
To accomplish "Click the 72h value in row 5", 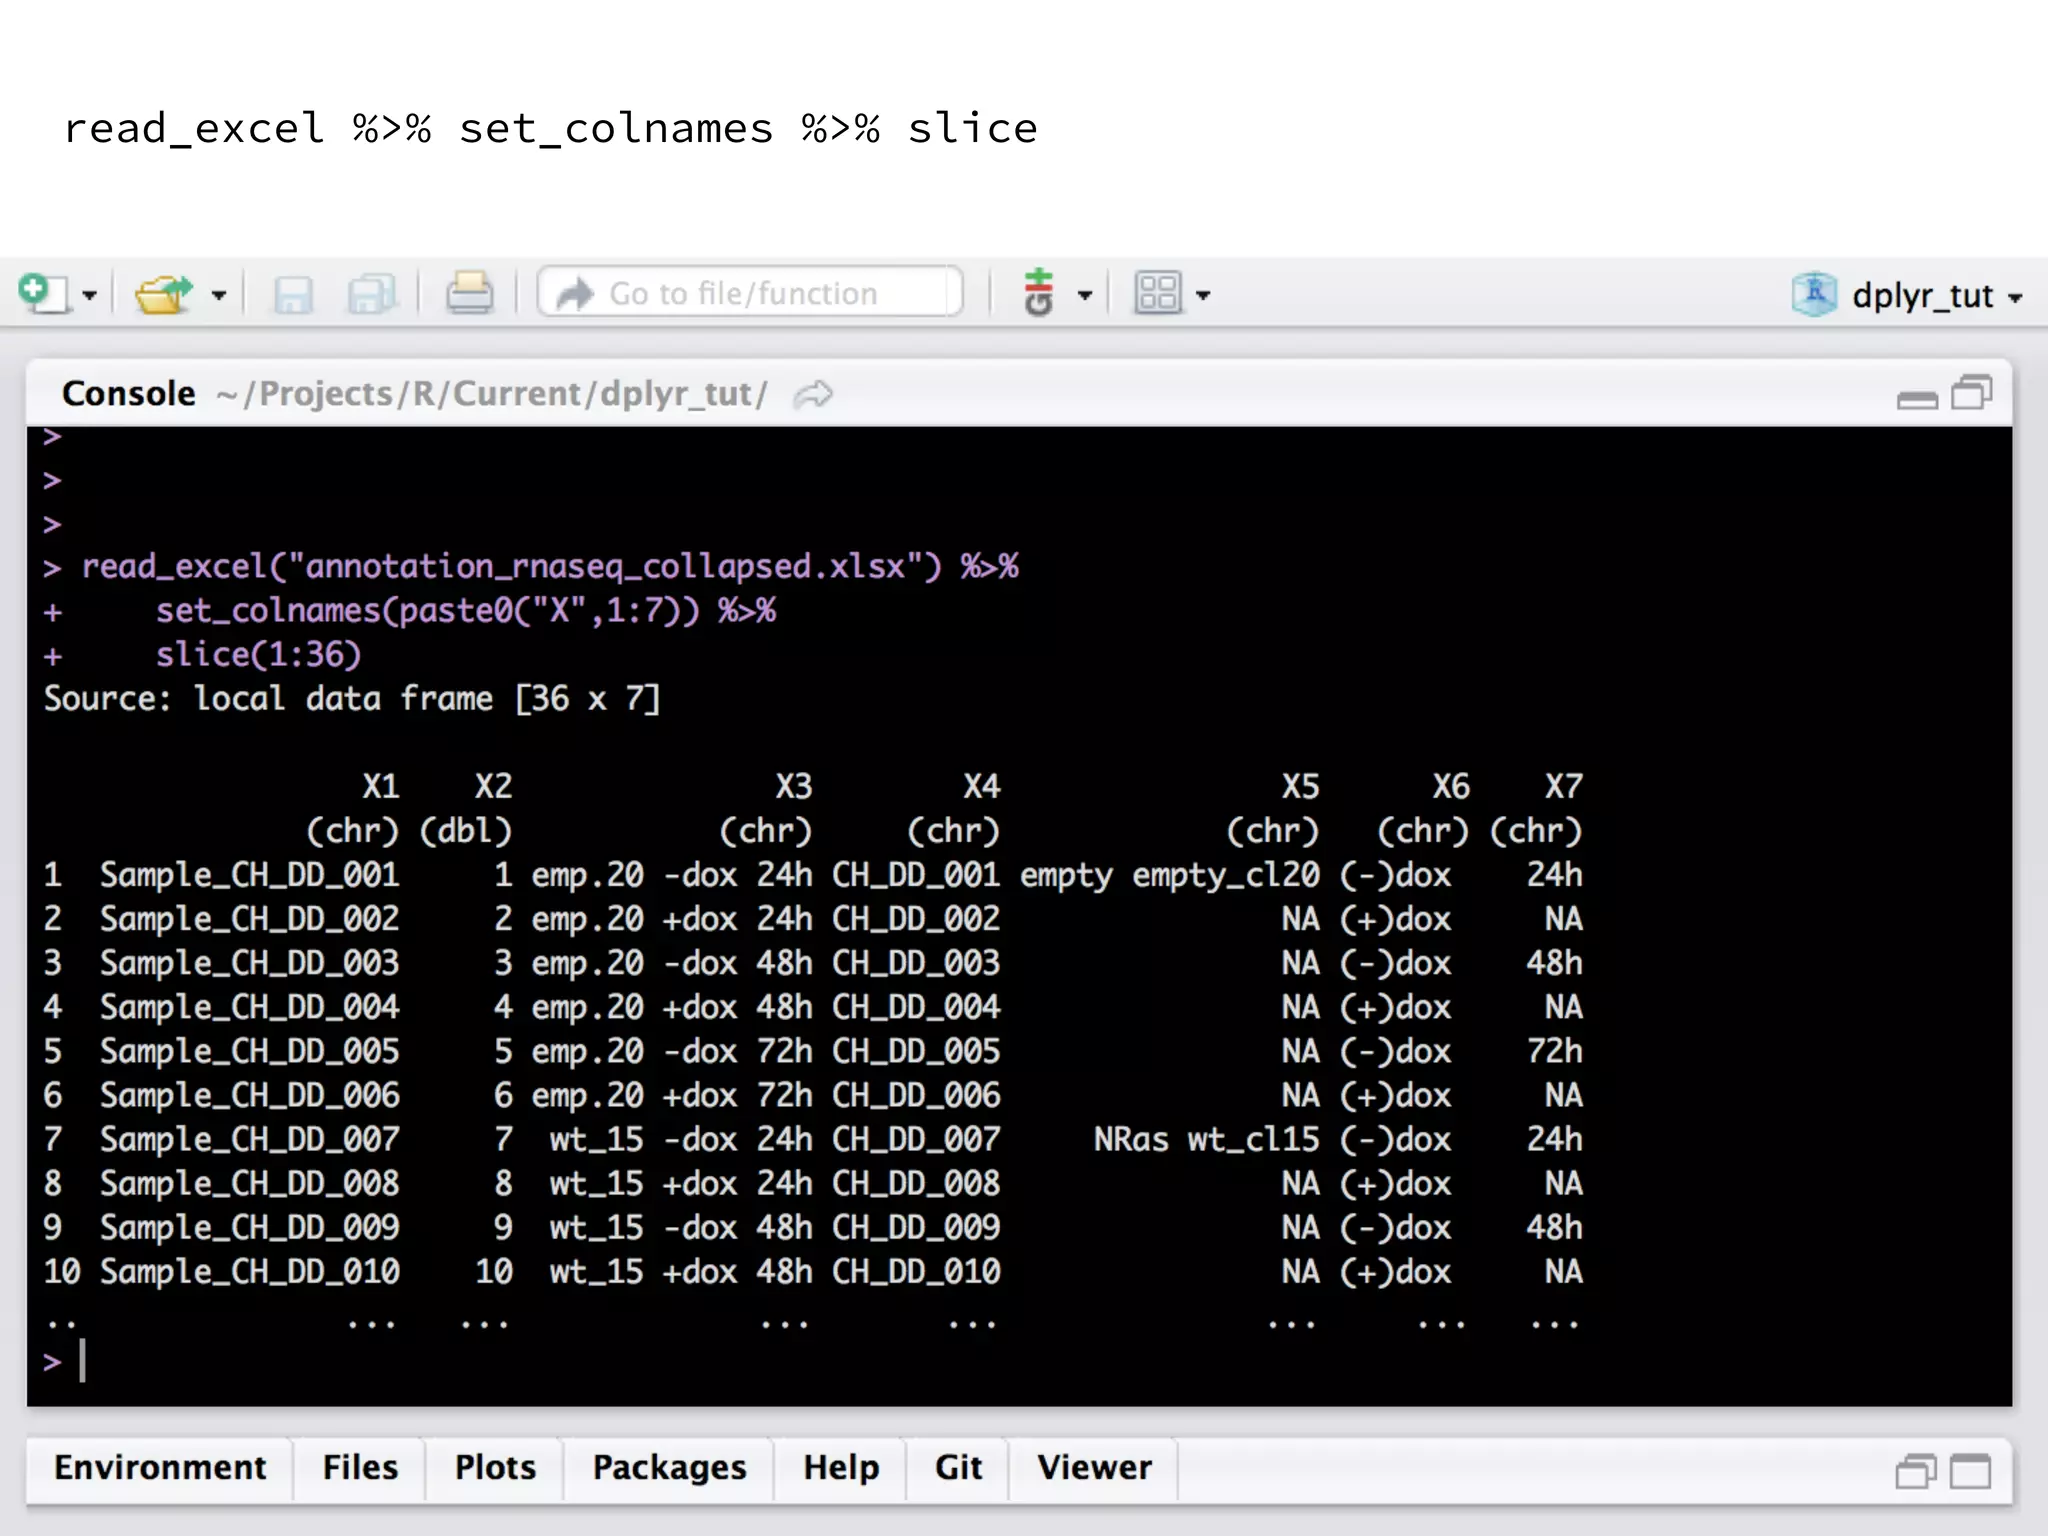I will tap(1554, 1051).
